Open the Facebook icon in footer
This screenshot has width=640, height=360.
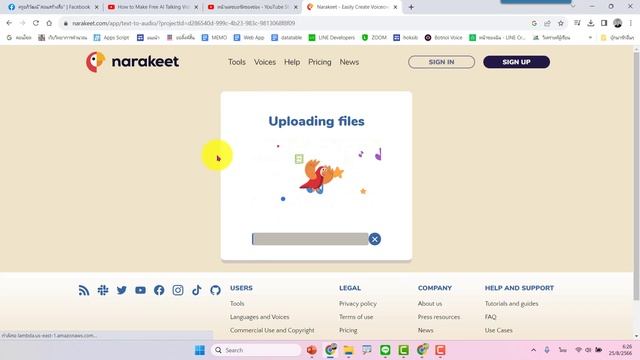[159, 290]
